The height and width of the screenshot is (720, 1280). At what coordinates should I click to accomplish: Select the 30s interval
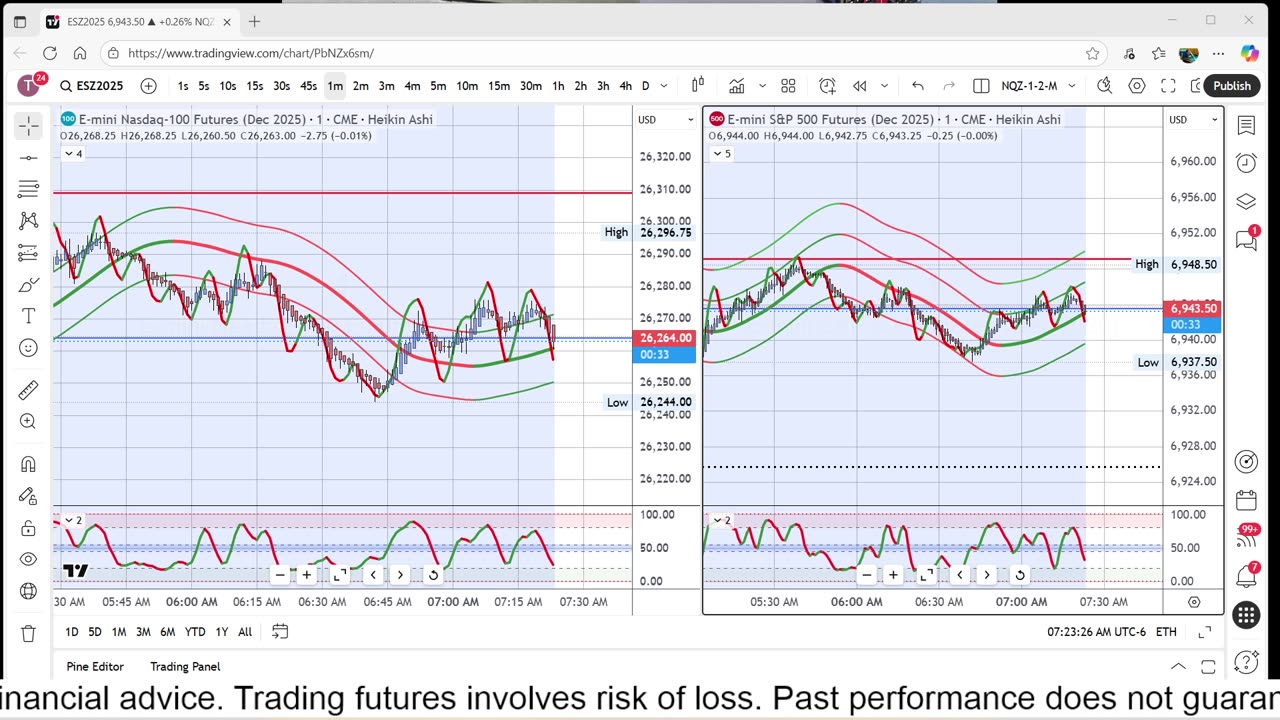click(x=282, y=86)
